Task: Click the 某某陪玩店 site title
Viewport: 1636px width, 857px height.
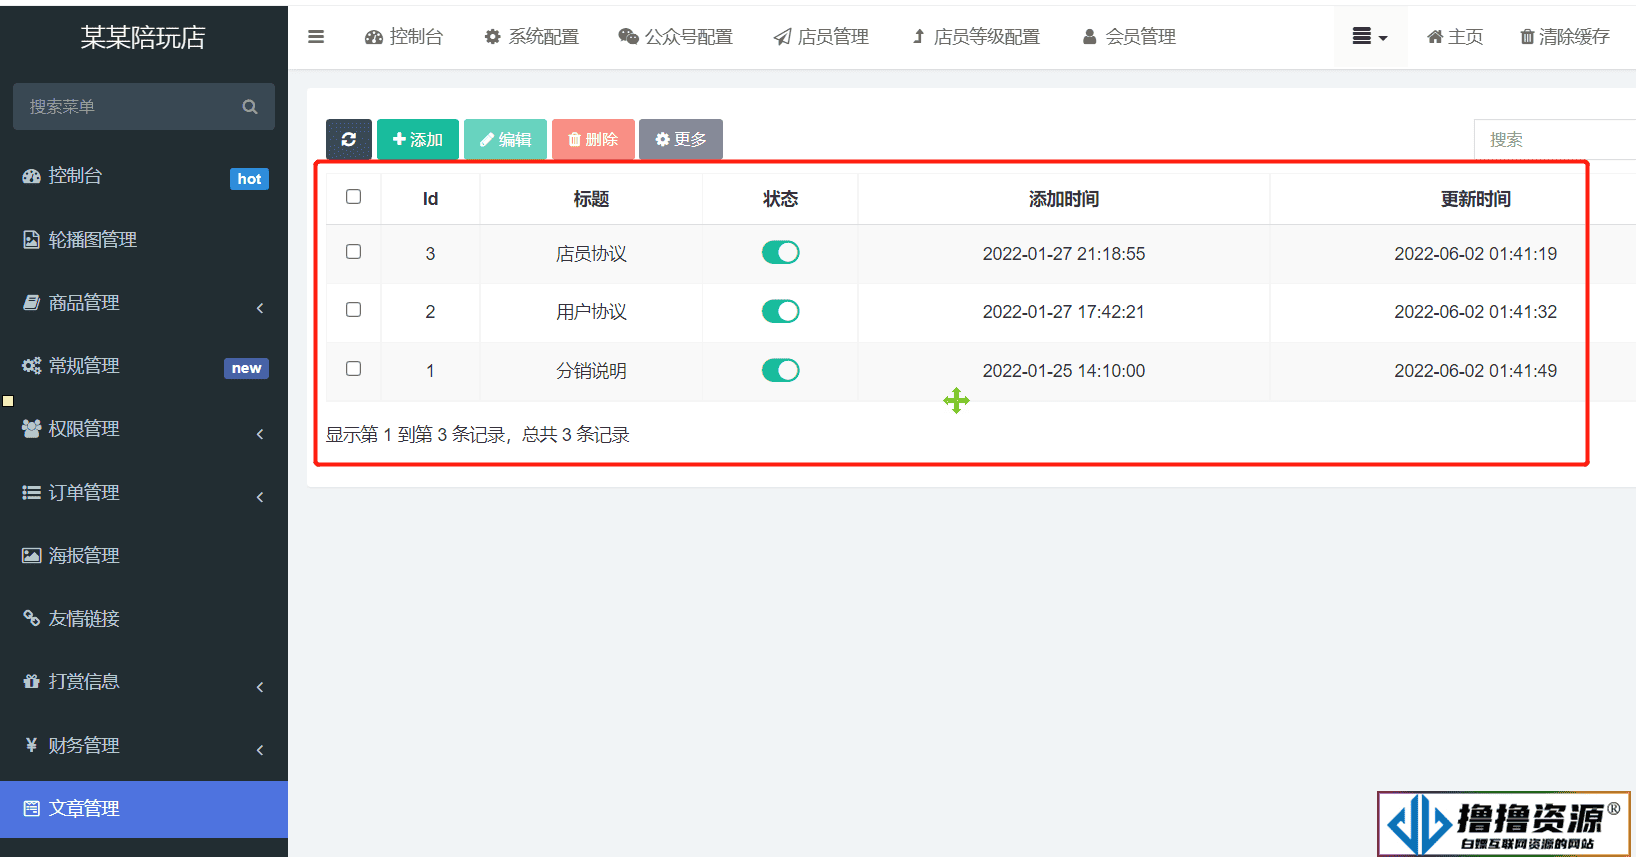Action: click(x=143, y=37)
